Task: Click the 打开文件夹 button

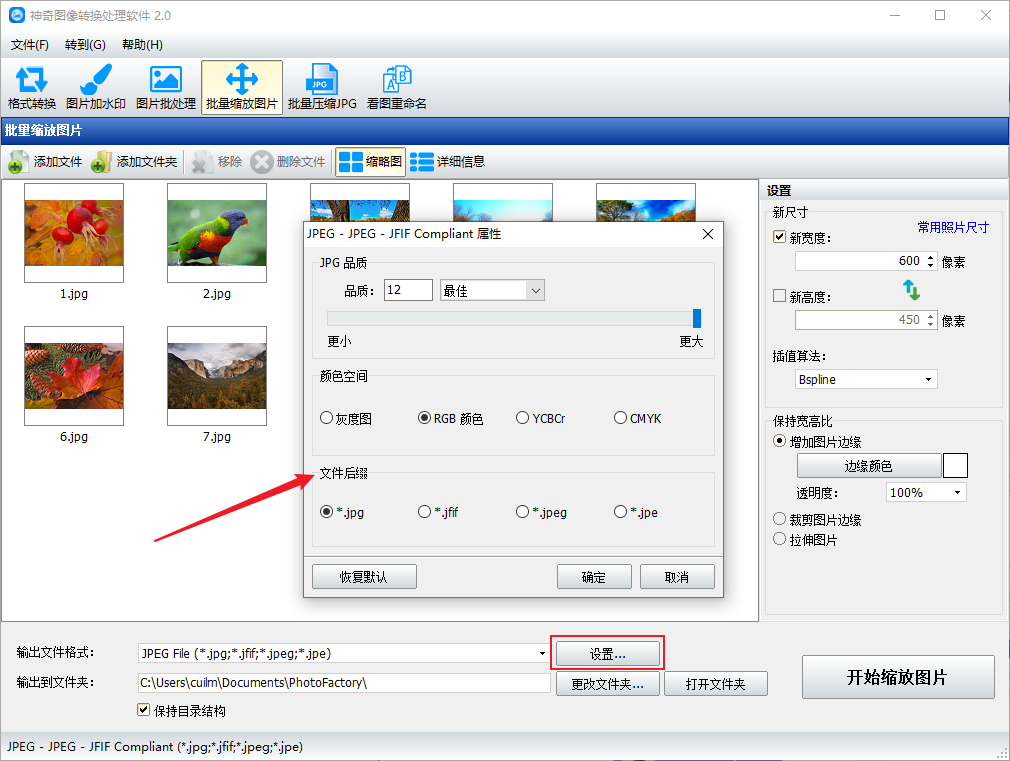Action: pyautogui.click(x=716, y=684)
